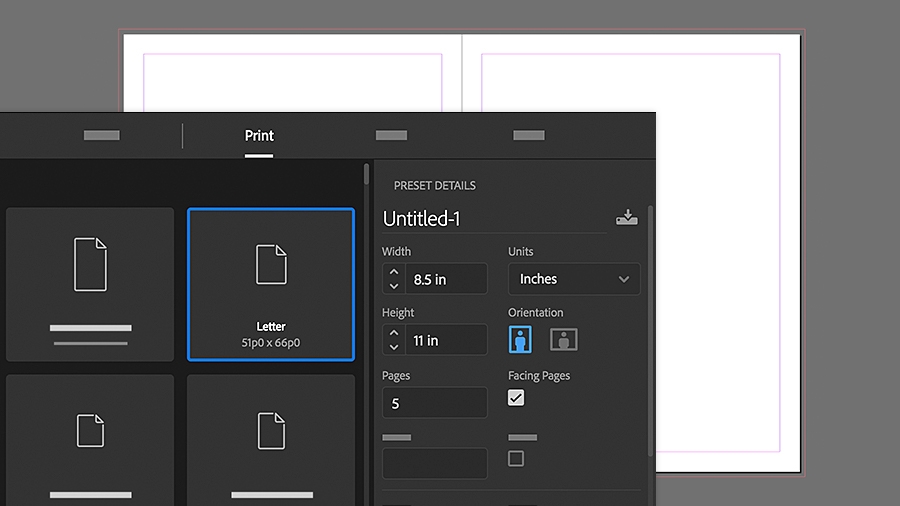Click the Pages field showing 5

point(435,403)
